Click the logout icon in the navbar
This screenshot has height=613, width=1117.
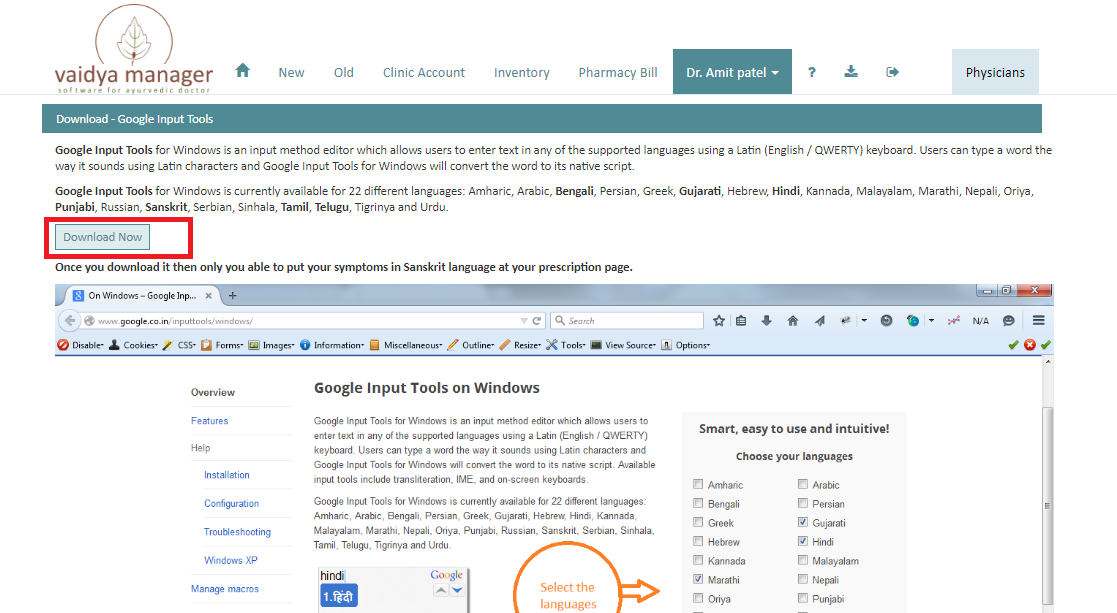point(892,72)
